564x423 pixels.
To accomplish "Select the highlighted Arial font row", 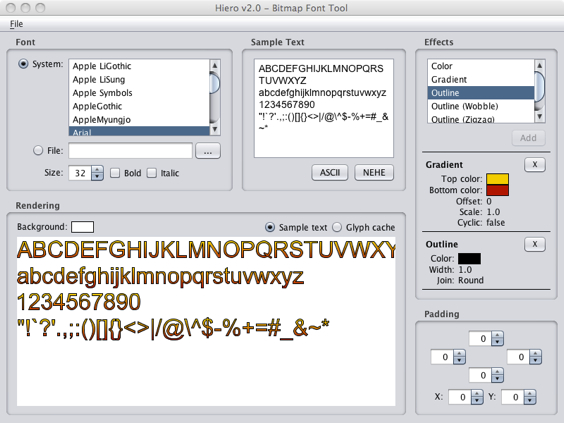I will coord(138,131).
